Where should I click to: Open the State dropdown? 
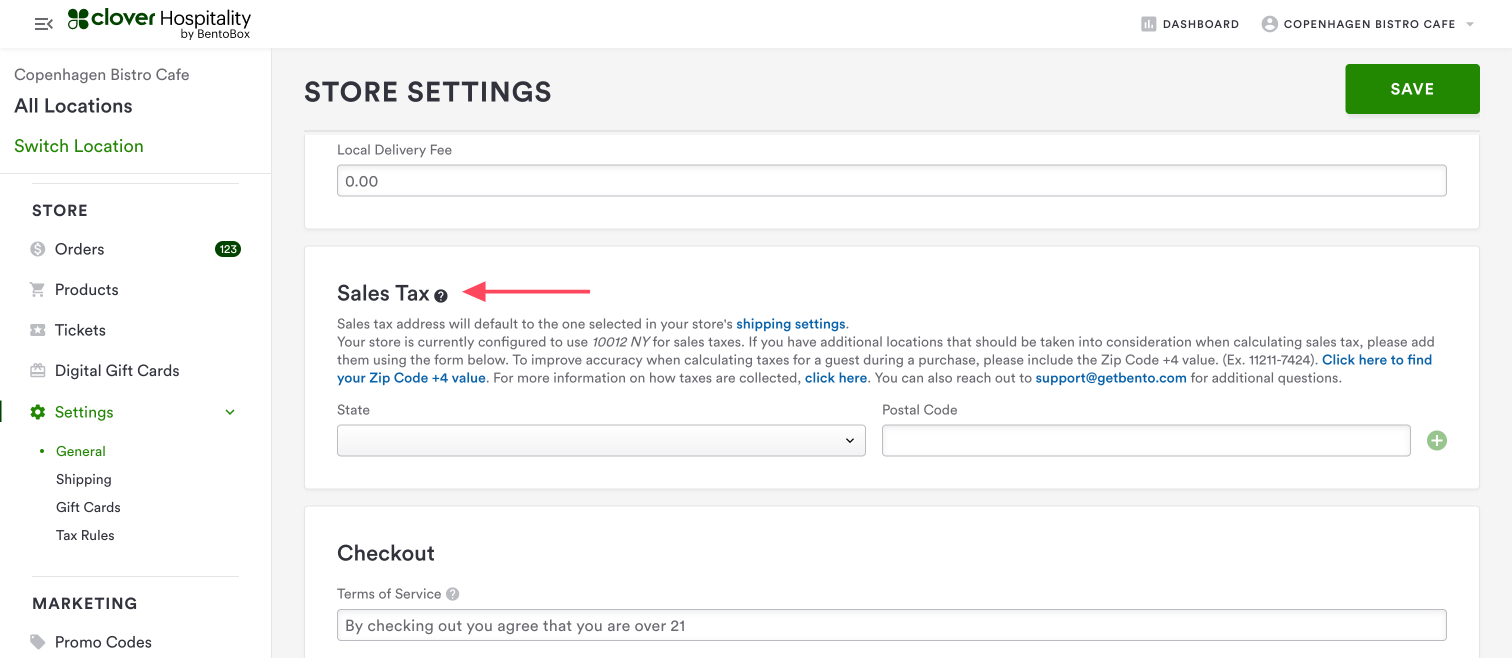coord(601,441)
